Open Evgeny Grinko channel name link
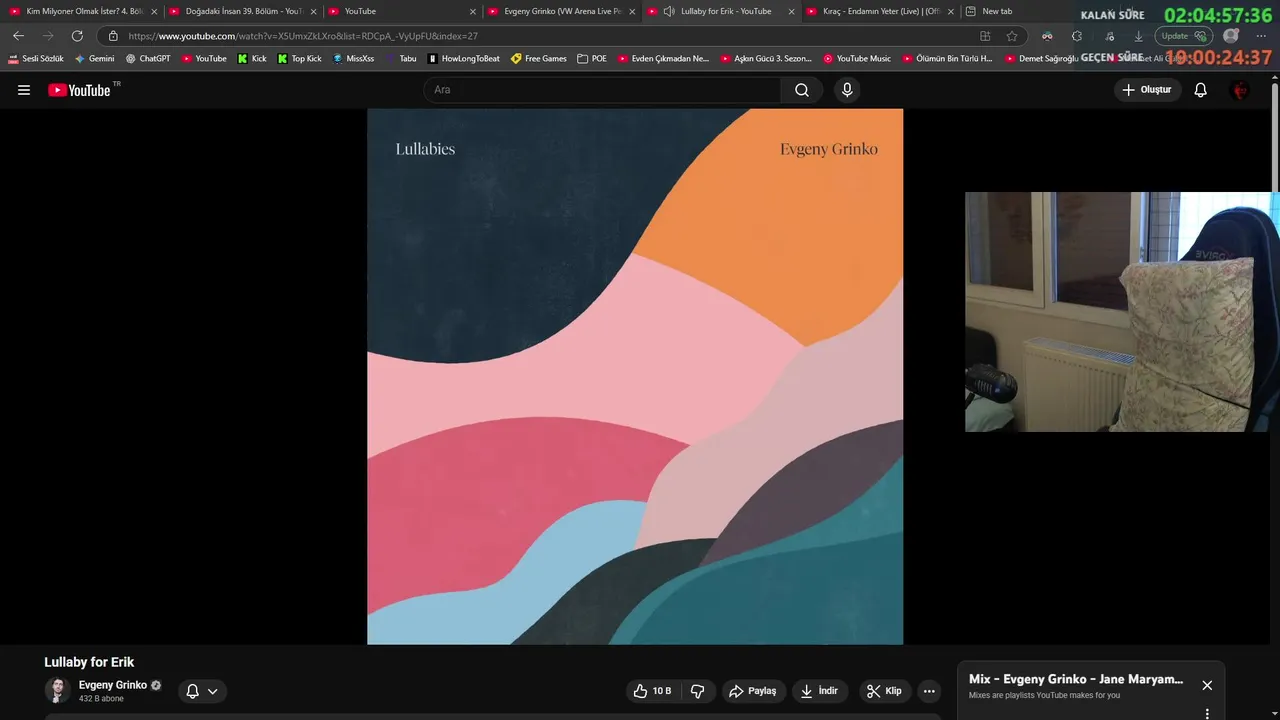The height and width of the screenshot is (720, 1280). coord(113,685)
